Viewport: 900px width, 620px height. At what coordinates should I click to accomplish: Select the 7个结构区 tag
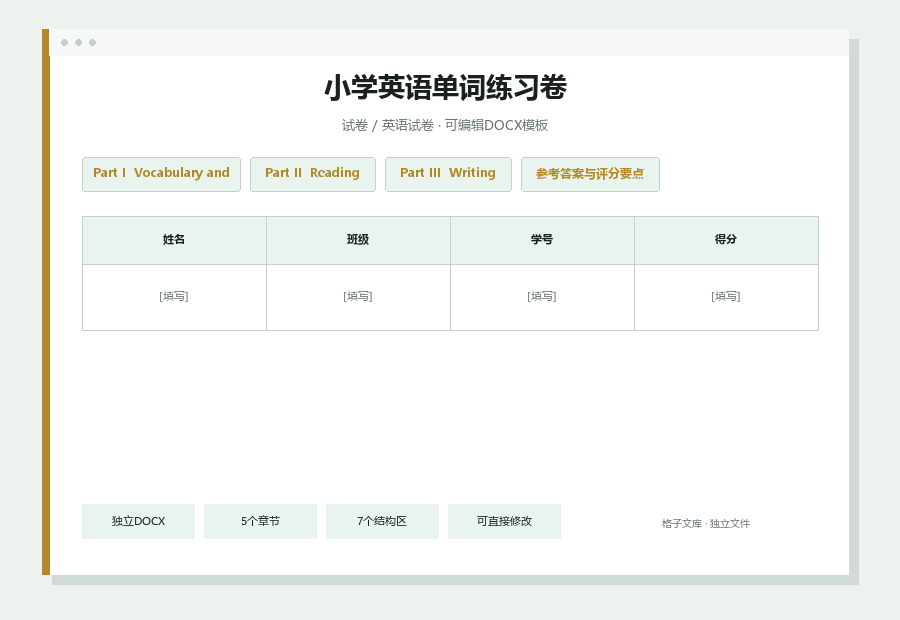coord(382,521)
